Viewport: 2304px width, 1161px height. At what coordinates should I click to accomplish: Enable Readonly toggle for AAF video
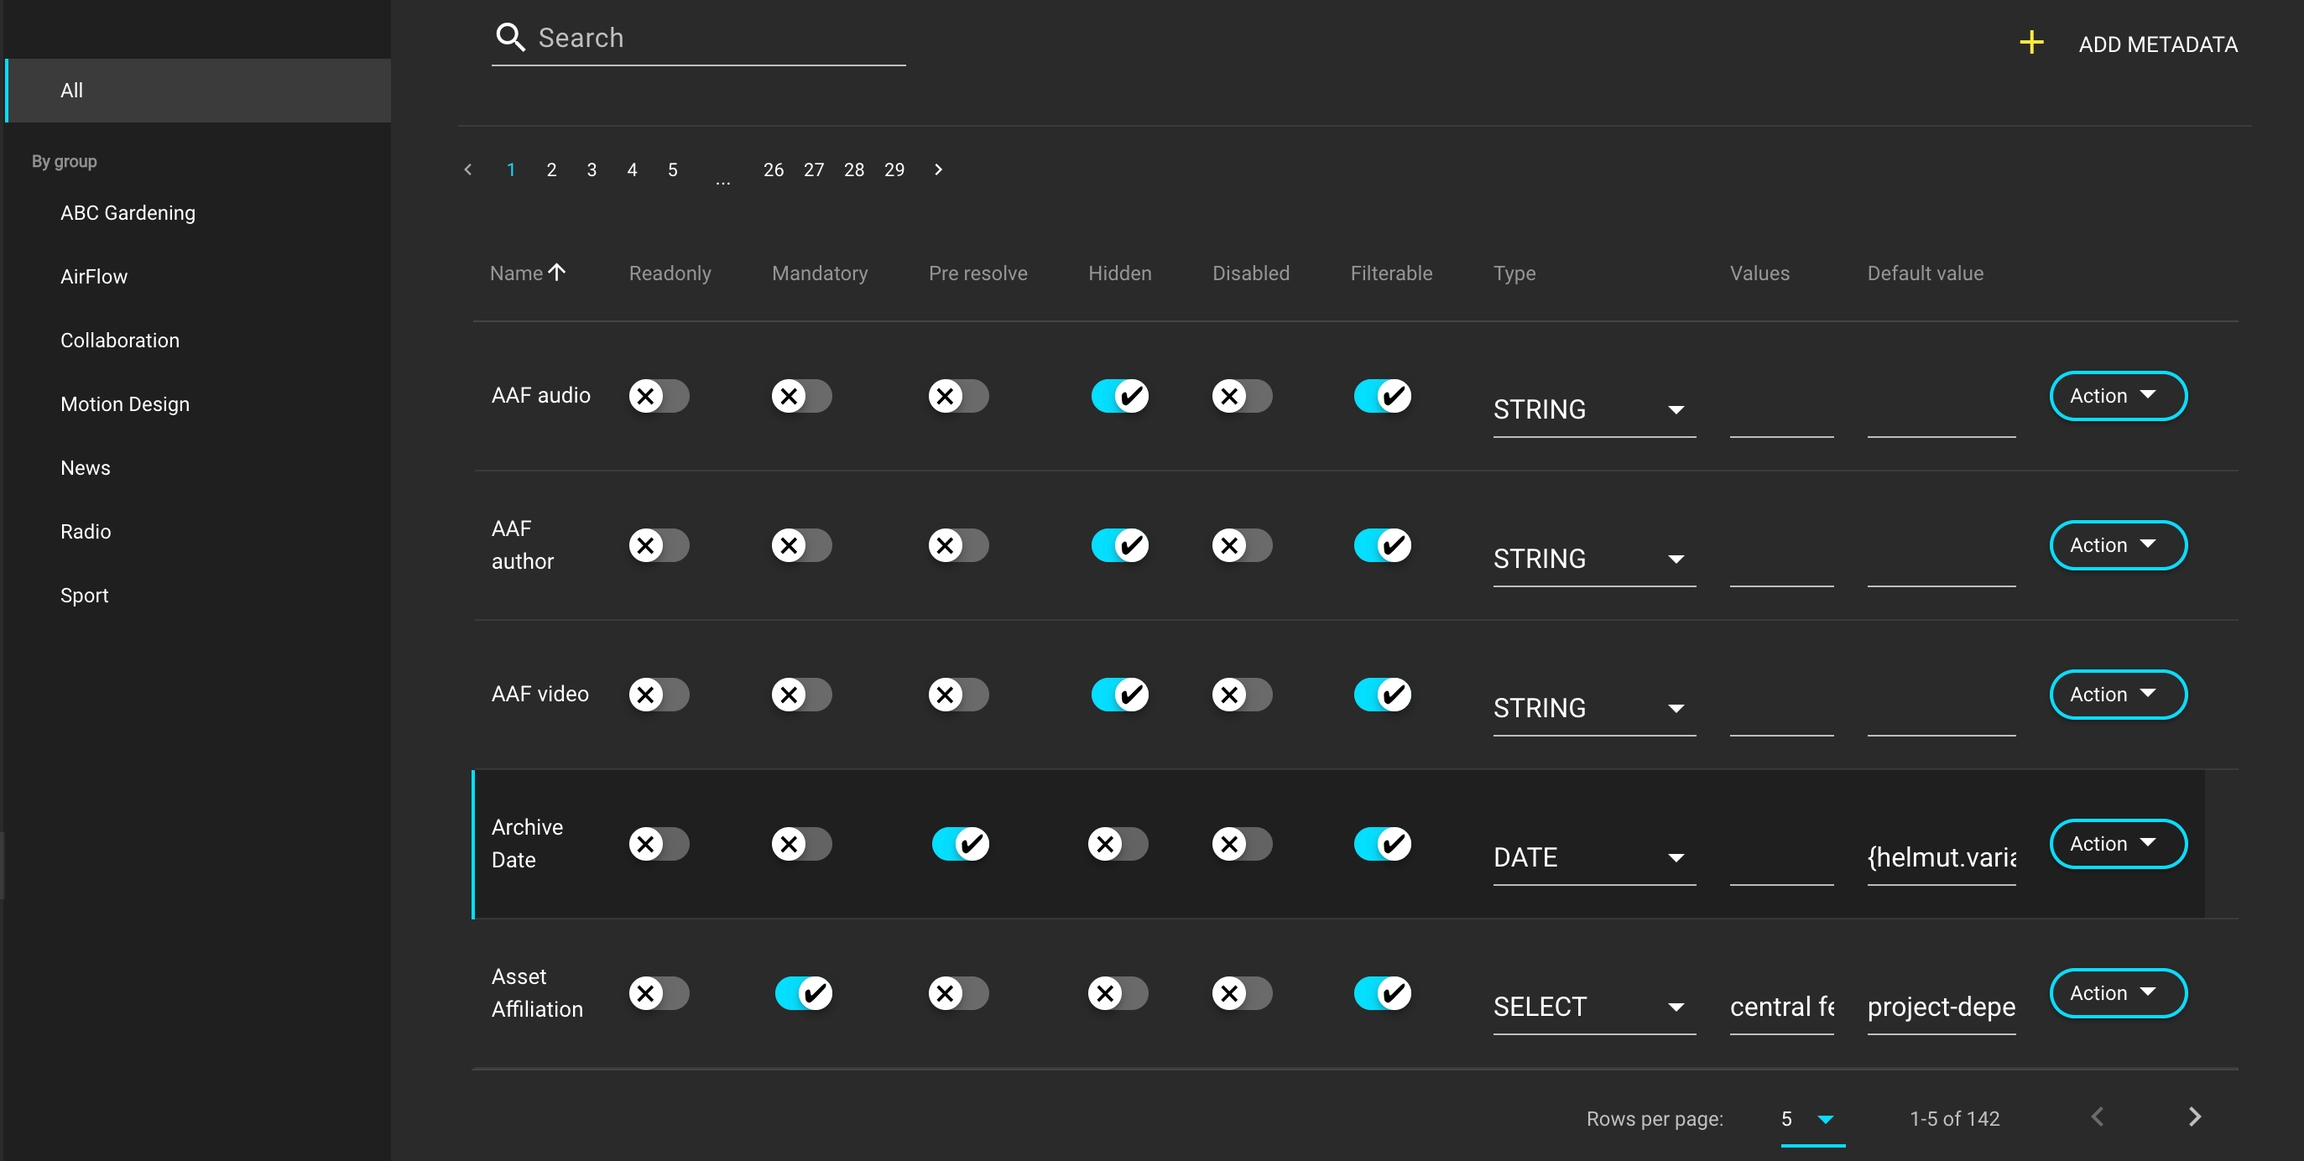tap(658, 694)
